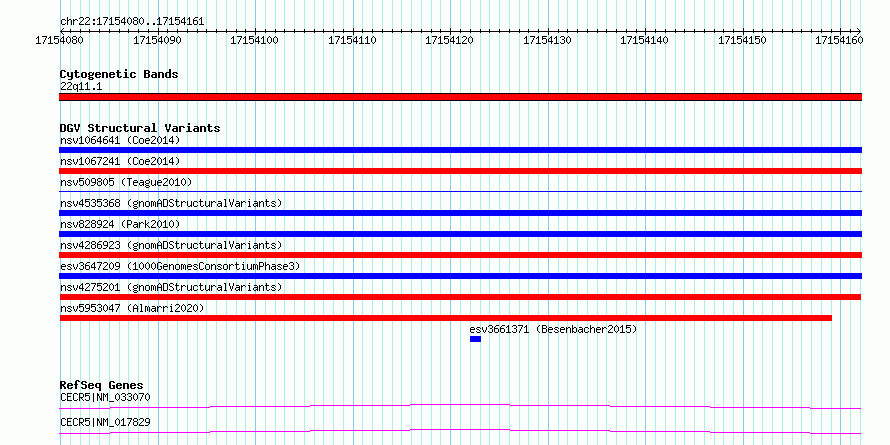The width and height of the screenshot is (890, 445).
Task: Click the thin blue line for nsv509805
Action: point(460,192)
